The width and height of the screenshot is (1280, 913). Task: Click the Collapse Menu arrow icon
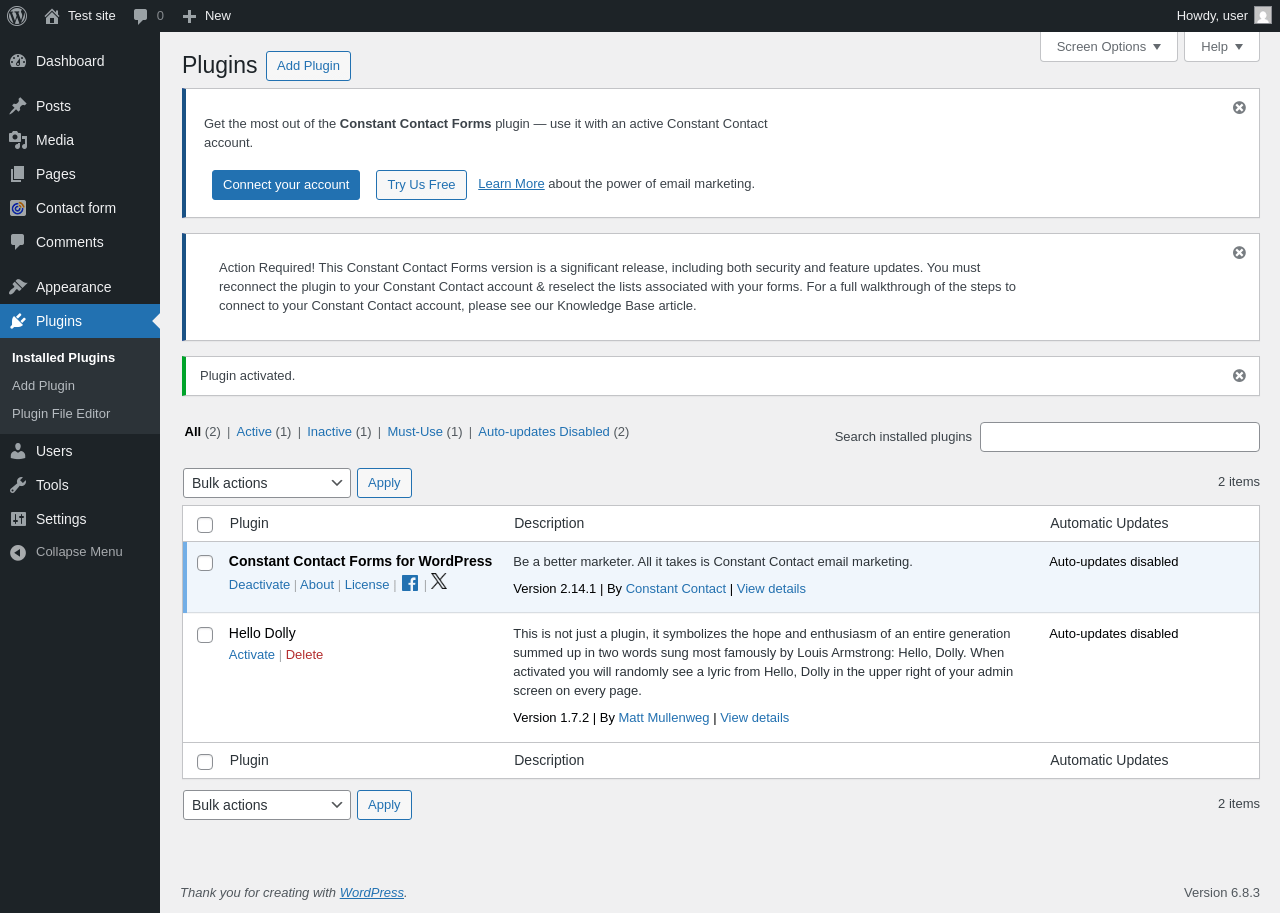pyautogui.click(x=18, y=552)
